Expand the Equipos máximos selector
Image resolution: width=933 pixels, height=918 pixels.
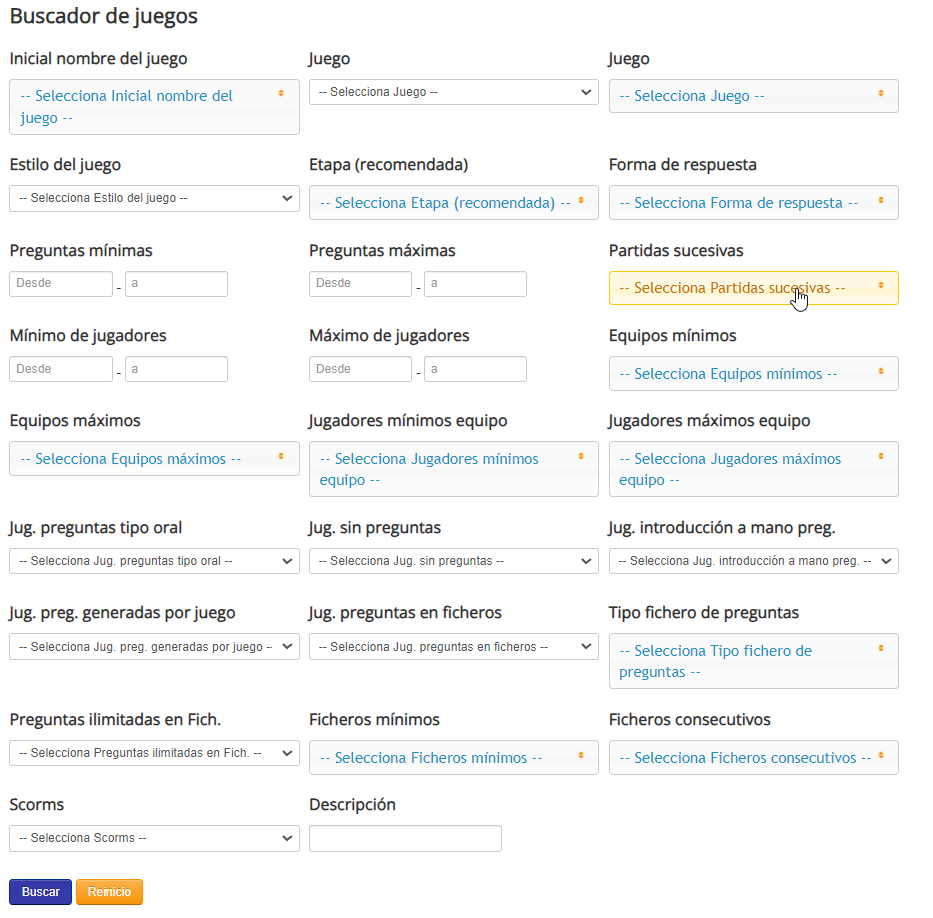(x=154, y=459)
